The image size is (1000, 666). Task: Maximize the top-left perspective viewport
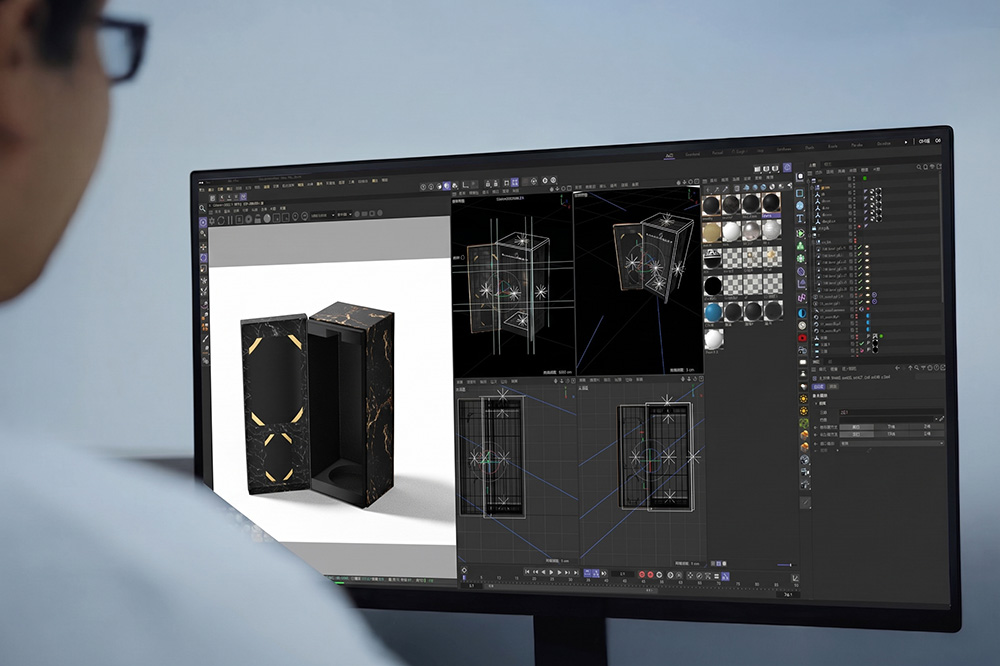click(x=569, y=188)
